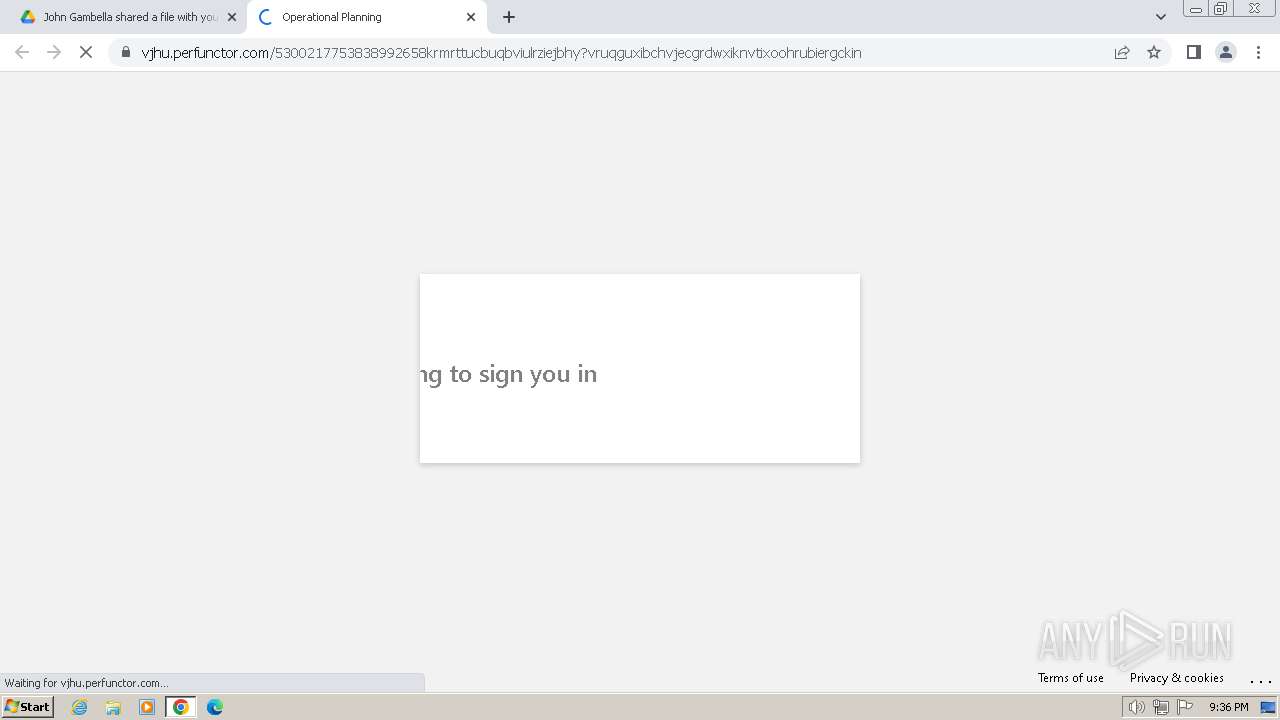
Task: Open File Explorer from taskbar
Action: pos(113,707)
